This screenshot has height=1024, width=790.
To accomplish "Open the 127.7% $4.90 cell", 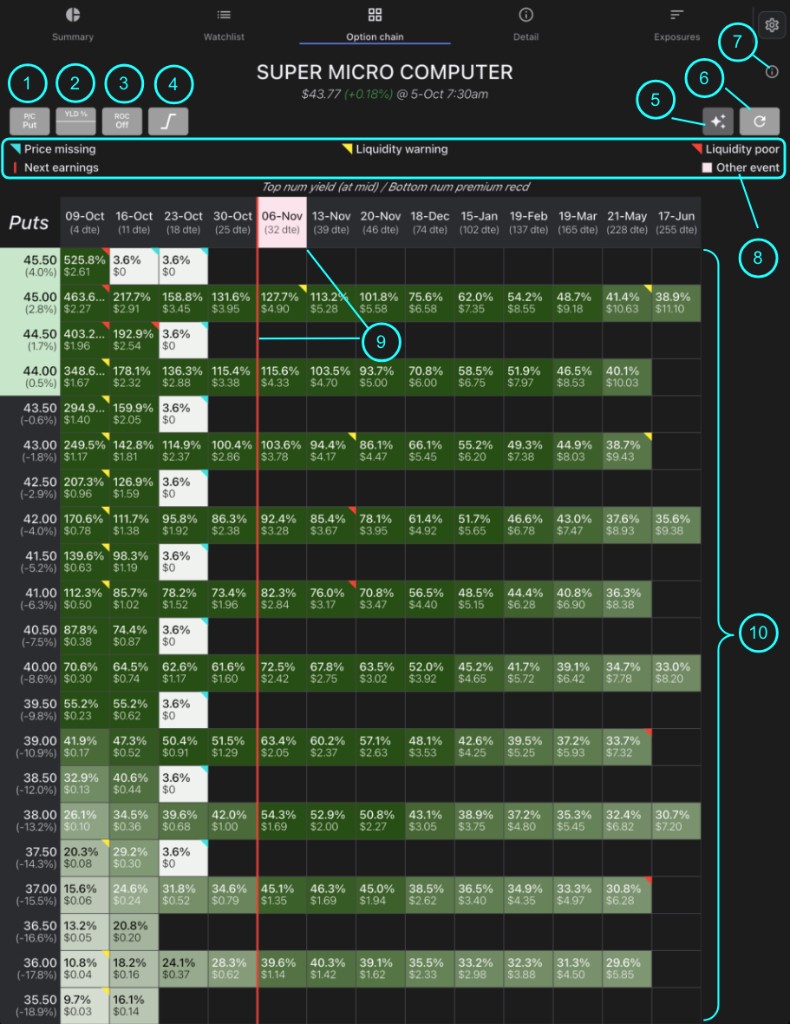I will (x=282, y=303).
